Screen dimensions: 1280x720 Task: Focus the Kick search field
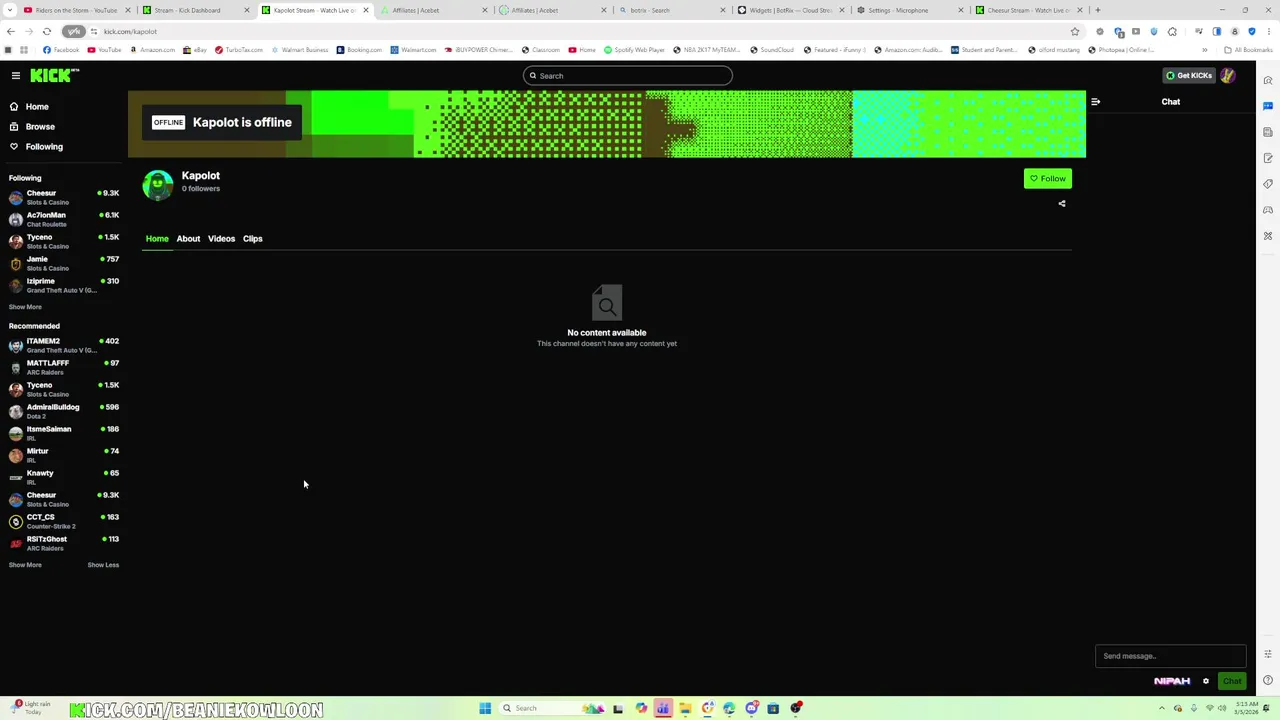[x=627, y=76]
